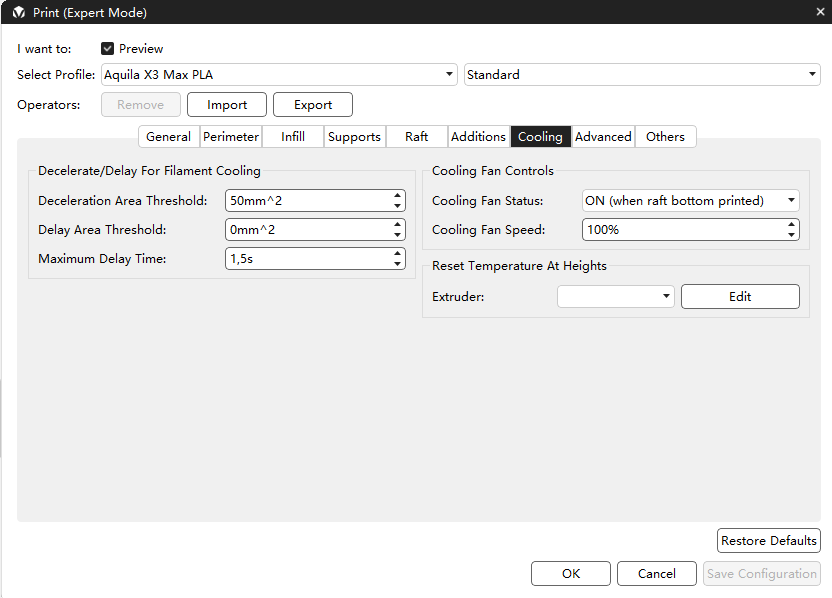Click the Export button
Screen dimensions: 832x598
click(313, 105)
